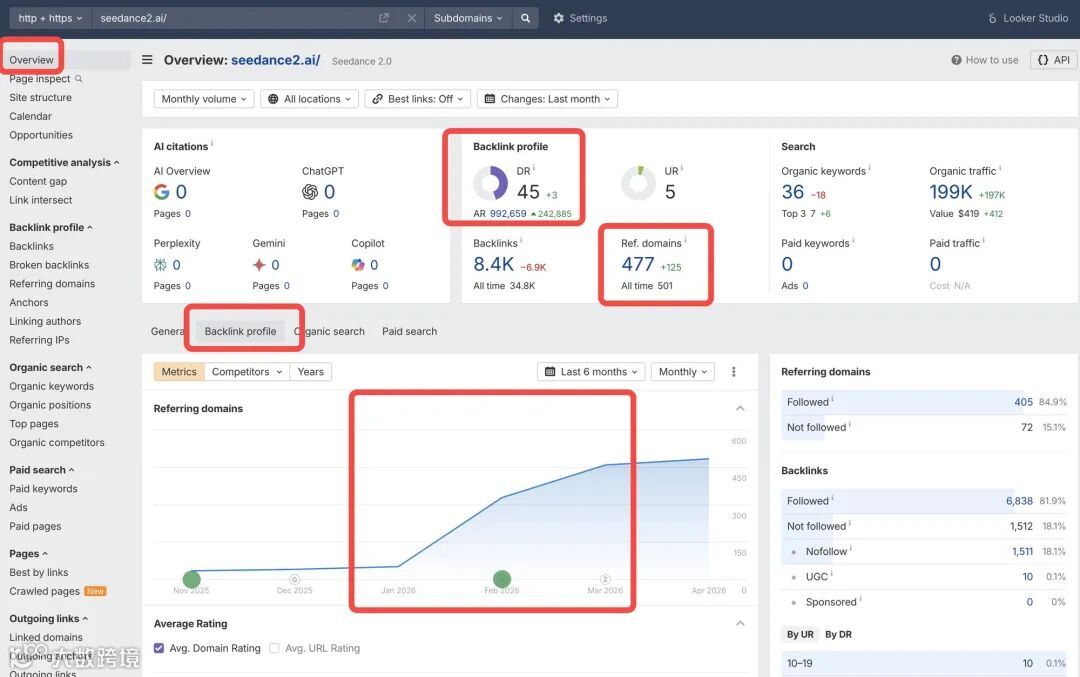
Task: Click the ChatGPT logo icon
Action: tap(310, 192)
